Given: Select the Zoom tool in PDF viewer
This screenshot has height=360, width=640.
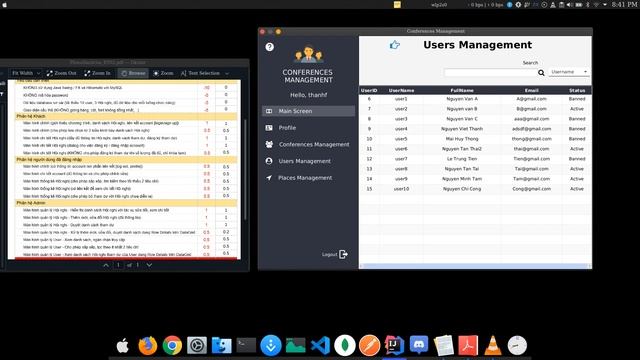Looking at the screenshot, I should pyautogui.click(x=163, y=73).
